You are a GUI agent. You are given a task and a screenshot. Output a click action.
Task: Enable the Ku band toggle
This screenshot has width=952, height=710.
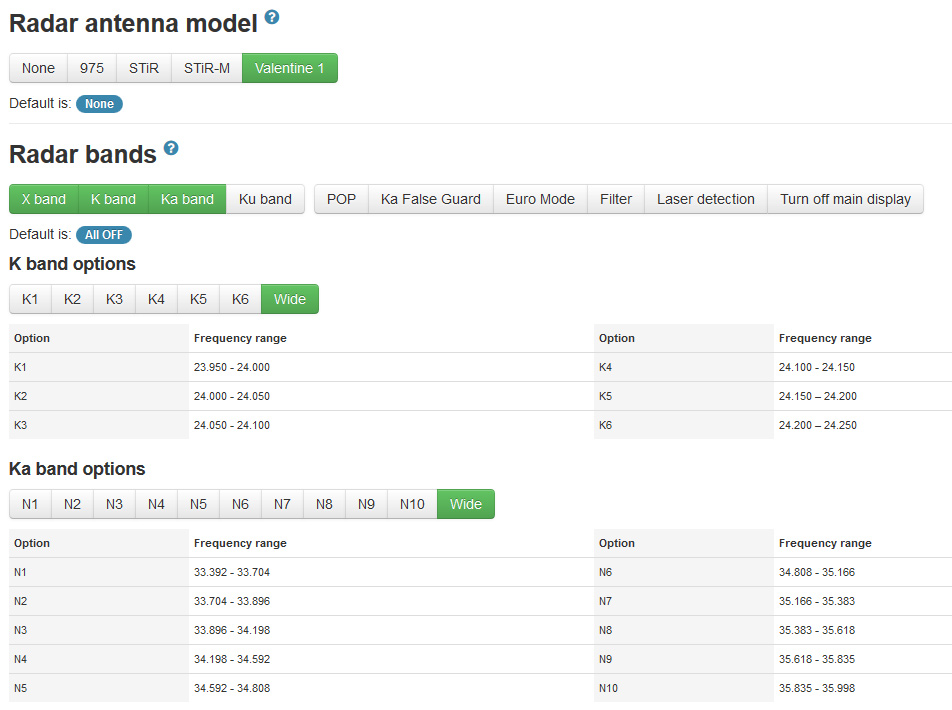point(265,199)
